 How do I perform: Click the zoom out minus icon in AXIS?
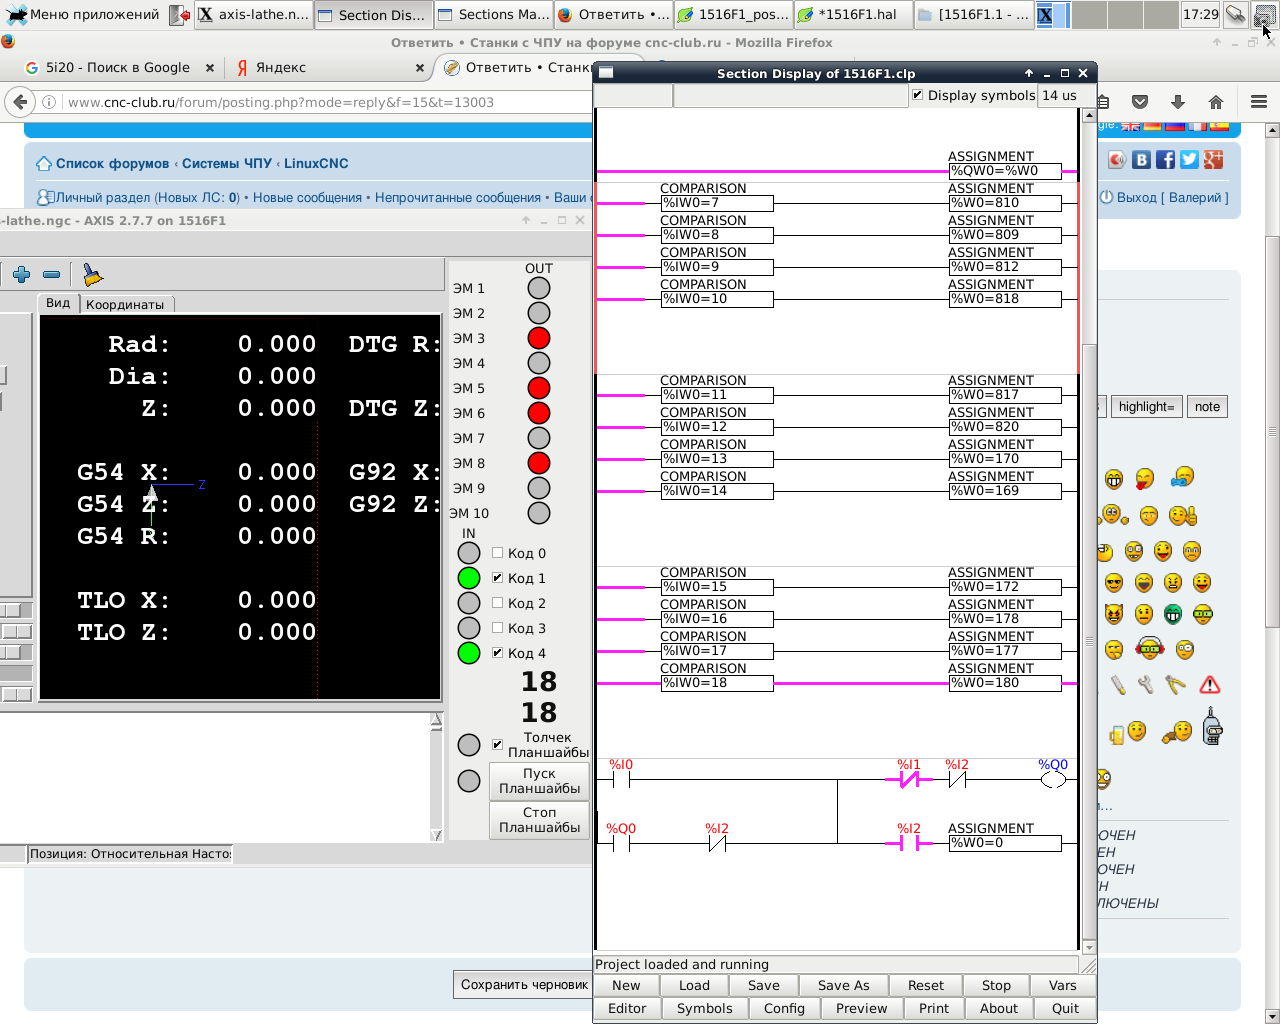point(52,274)
